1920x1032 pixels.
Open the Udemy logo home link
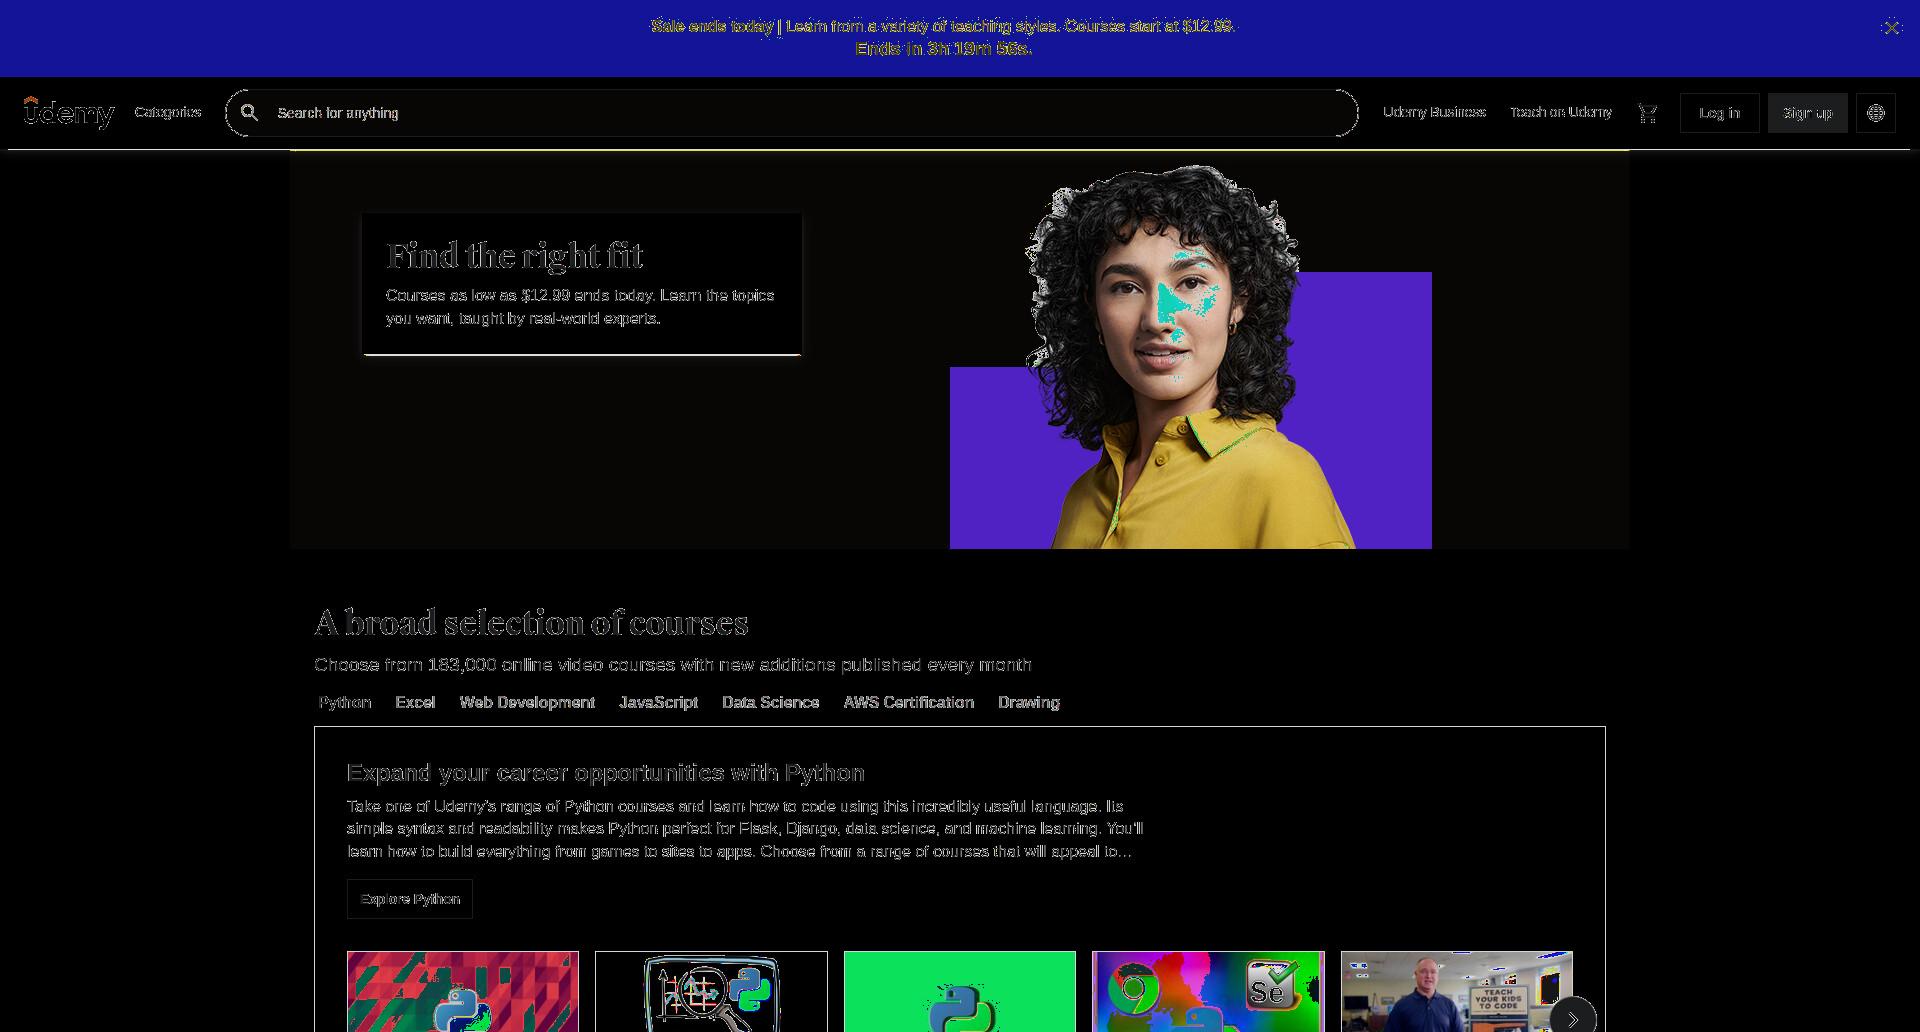click(69, 113)
